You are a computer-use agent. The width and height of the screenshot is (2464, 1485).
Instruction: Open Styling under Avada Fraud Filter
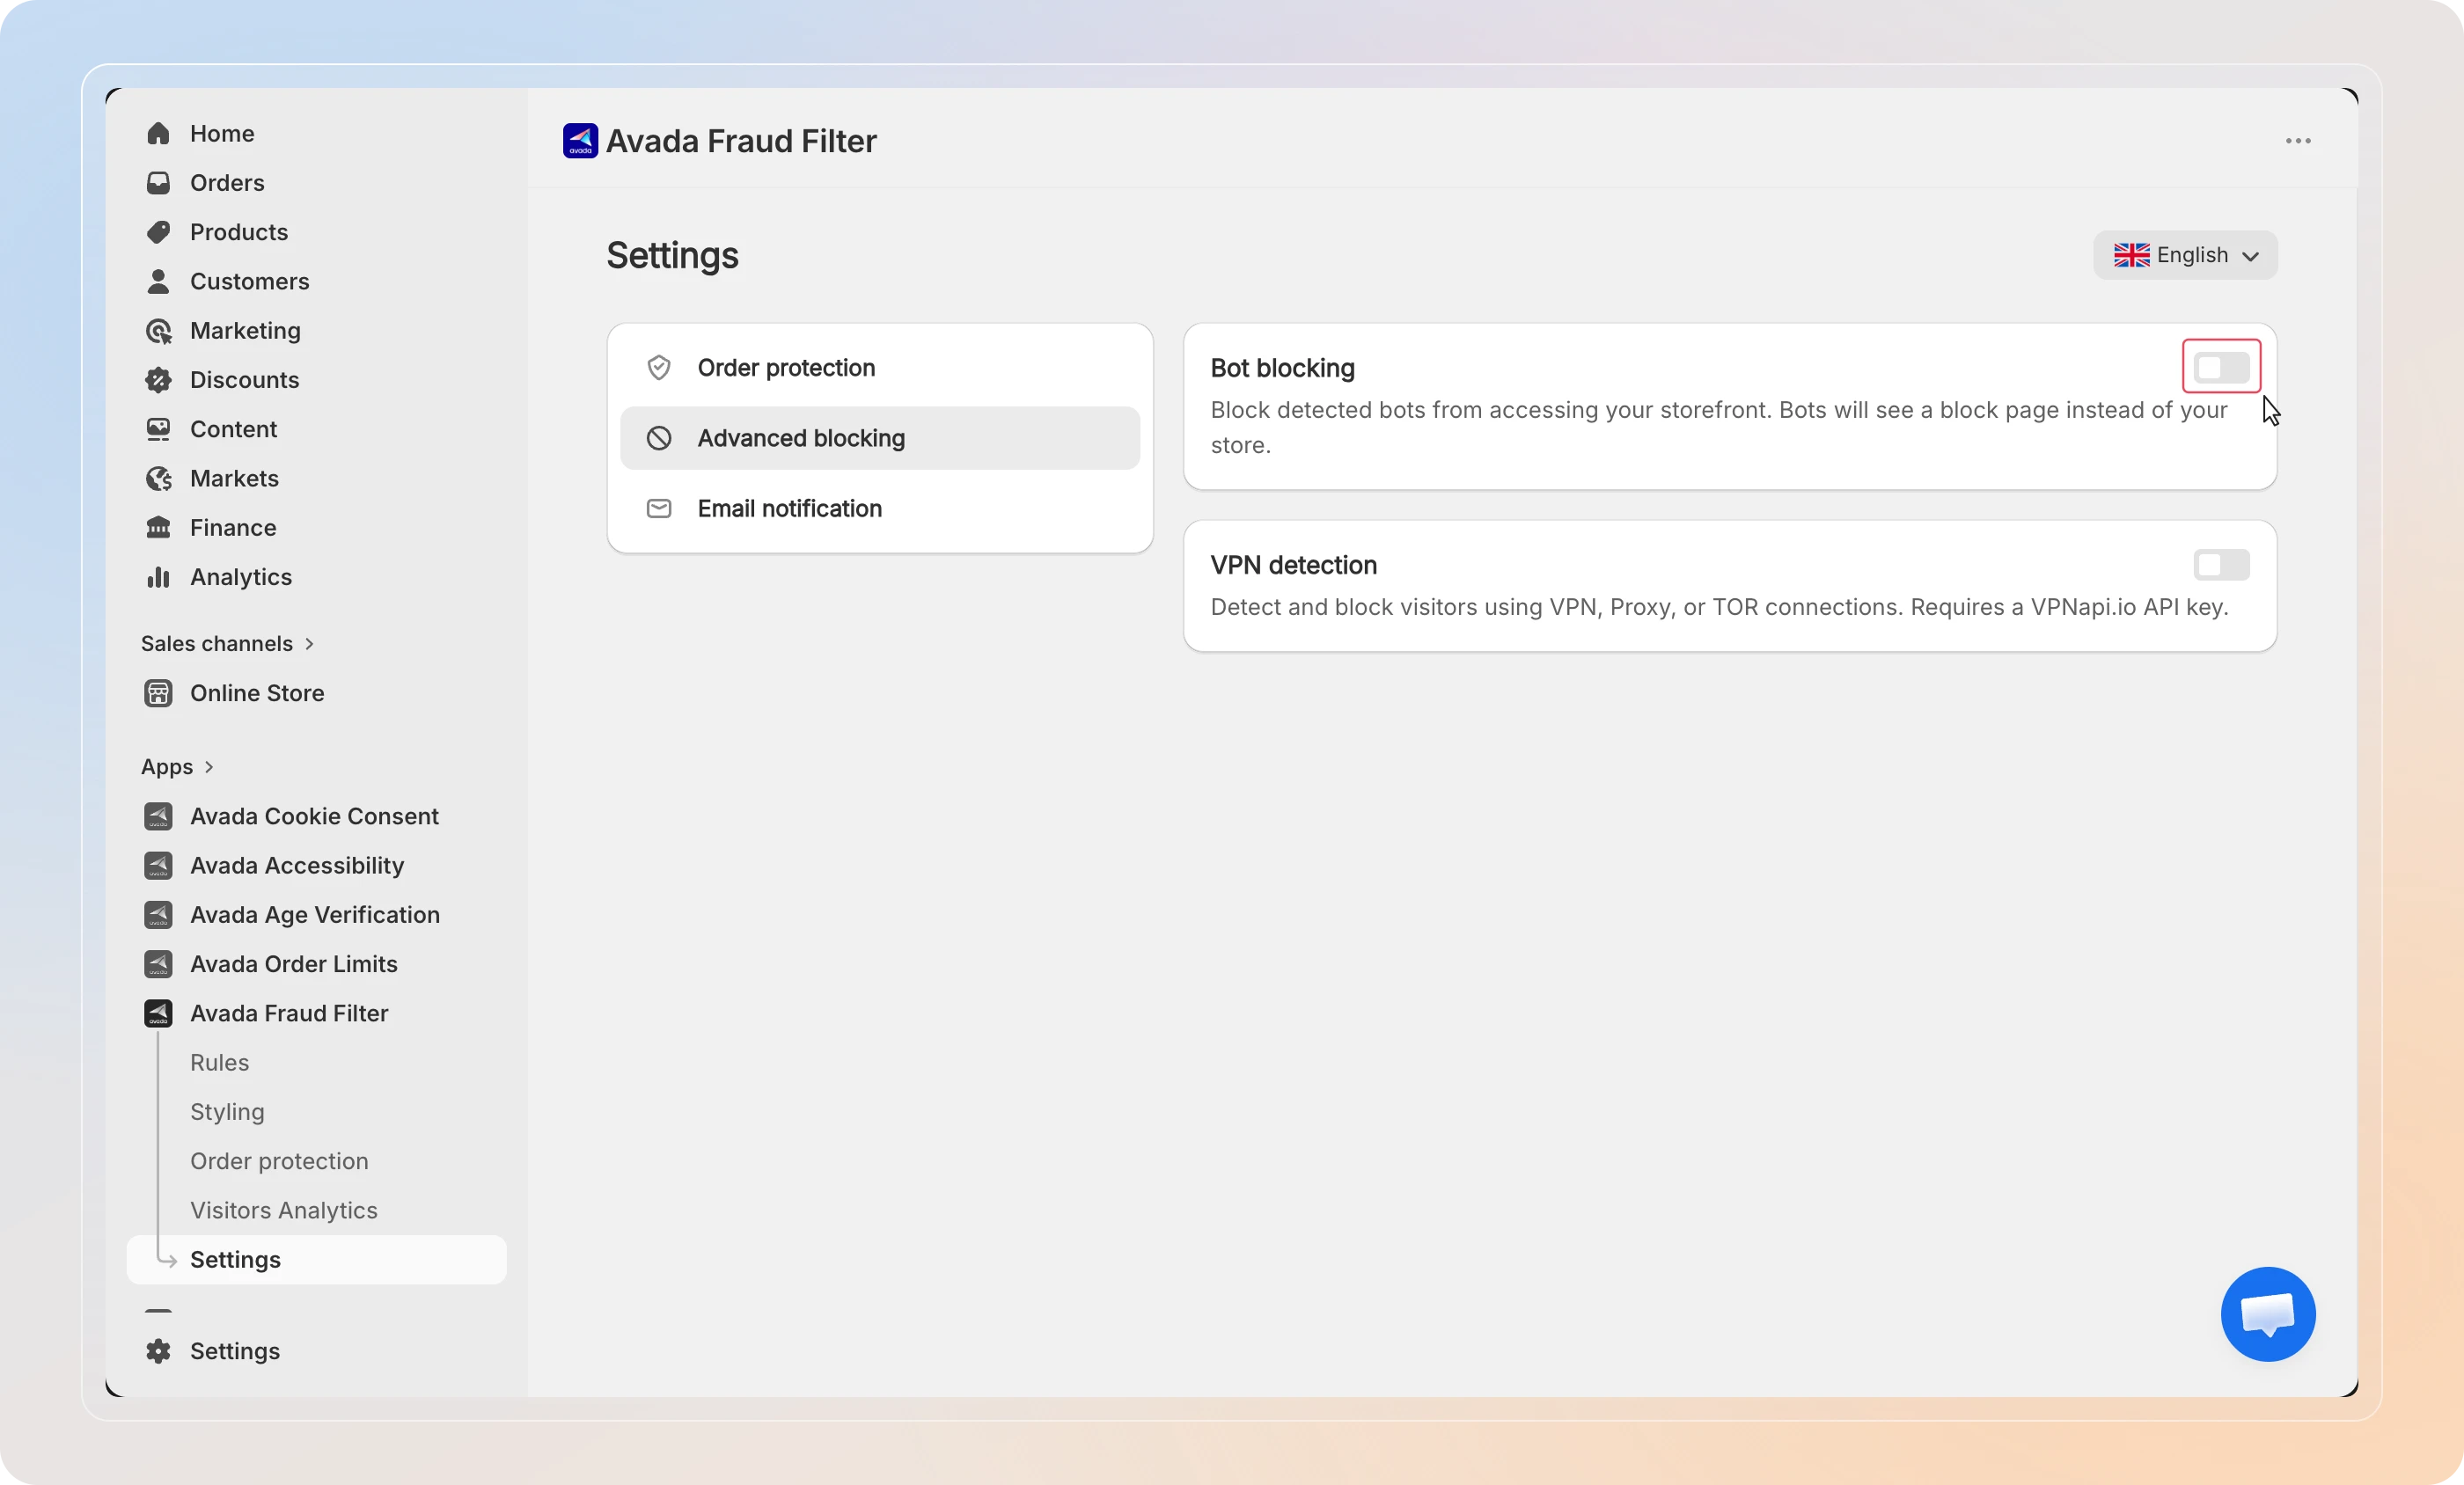(227, 1112)
